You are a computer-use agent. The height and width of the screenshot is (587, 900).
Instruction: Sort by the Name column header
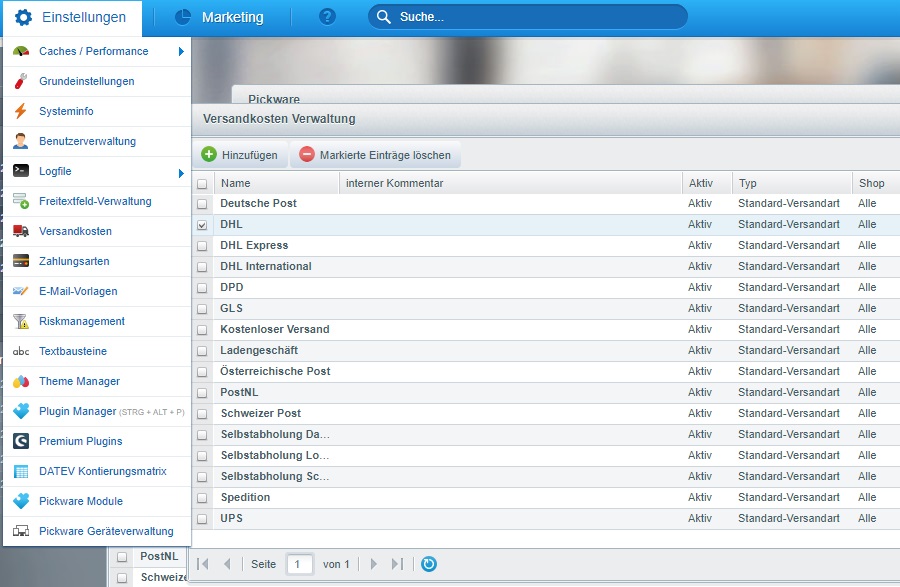click(x=277, y=183)
